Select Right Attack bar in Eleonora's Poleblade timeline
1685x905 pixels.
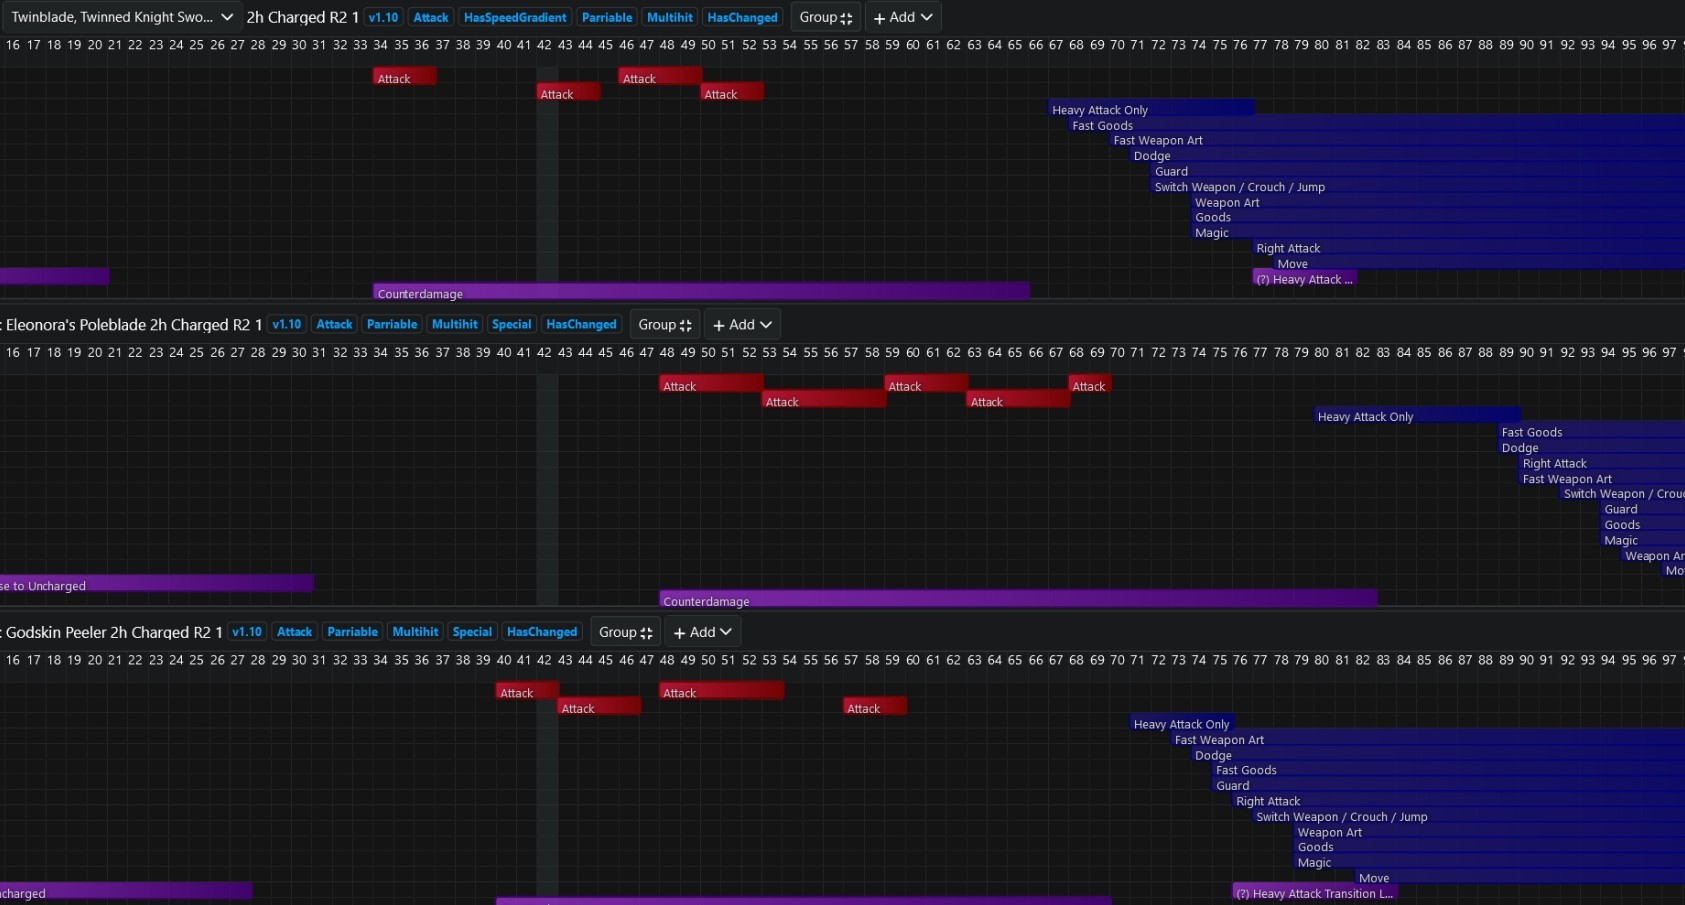pyautogui.click(x=1602, y=463)
